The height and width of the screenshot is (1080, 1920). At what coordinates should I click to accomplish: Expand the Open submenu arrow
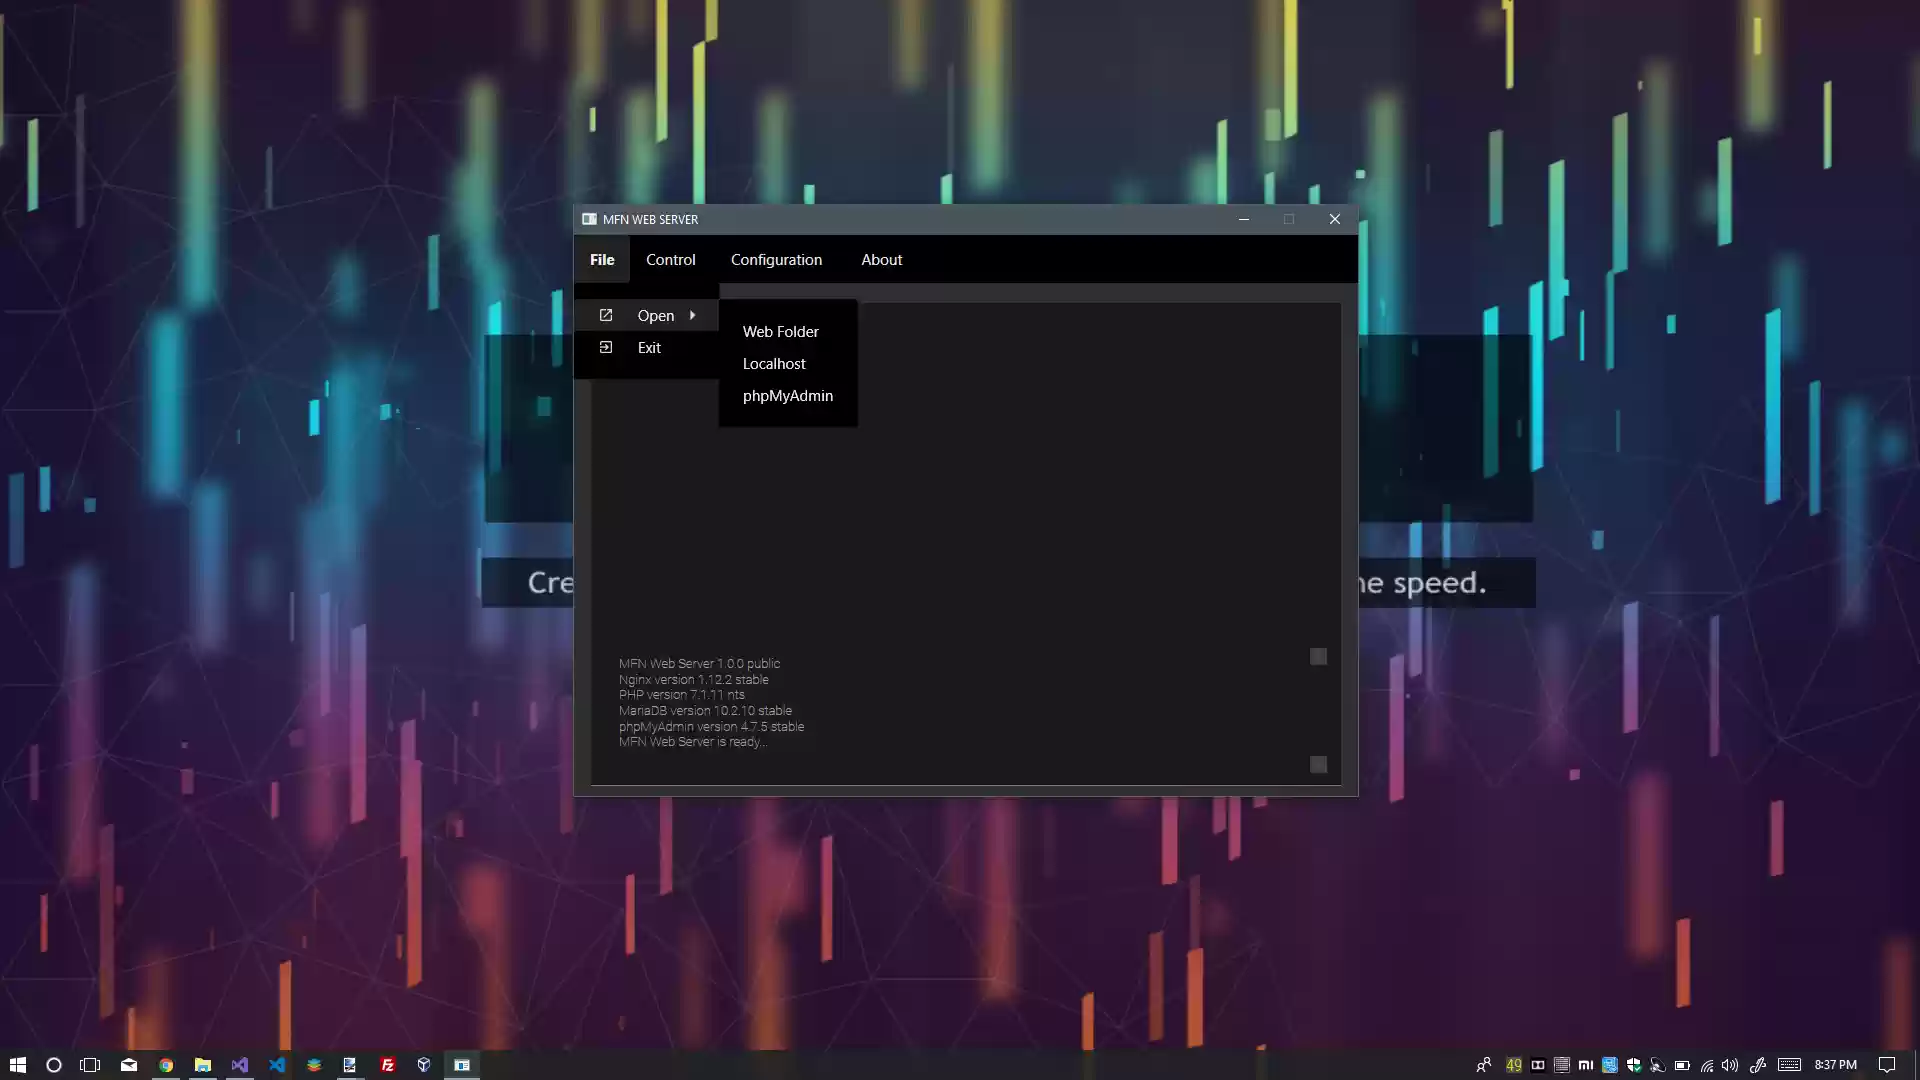(x=692, y=315)
